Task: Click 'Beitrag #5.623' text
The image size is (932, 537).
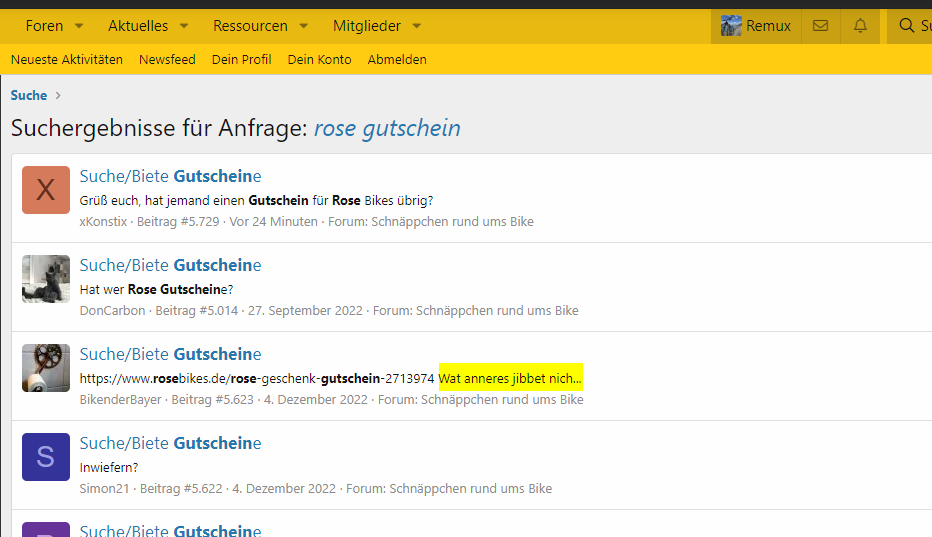Action: (213, 400)
